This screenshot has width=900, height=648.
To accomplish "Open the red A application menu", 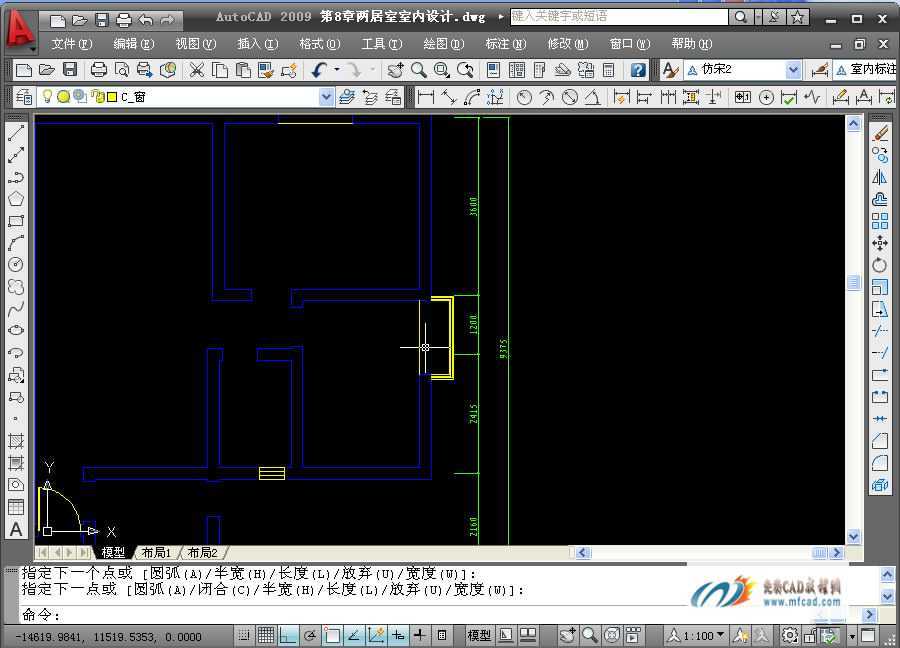I will point(20,29).
